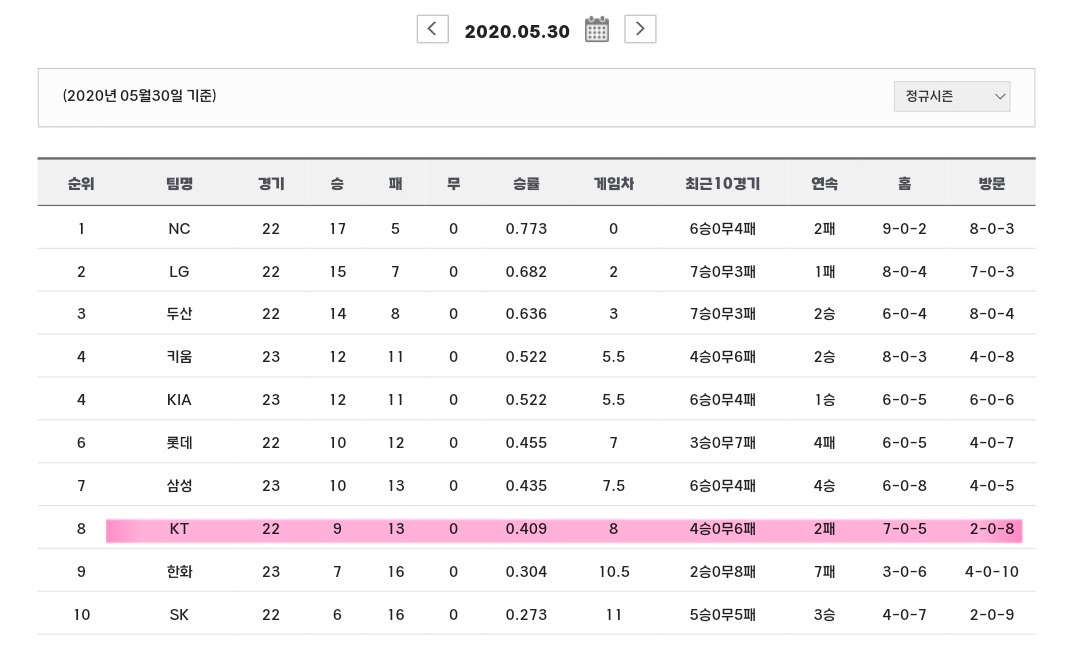Click the date text 2020.05.30
The height and width of the screenshot is (650, 1080).
tap(517, 32)
